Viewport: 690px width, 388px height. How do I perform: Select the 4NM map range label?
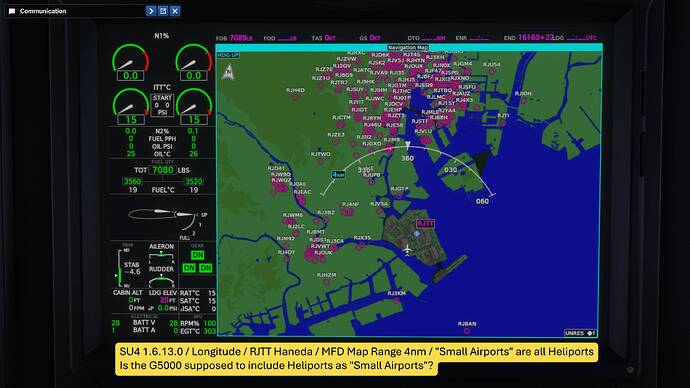(338, 175)
